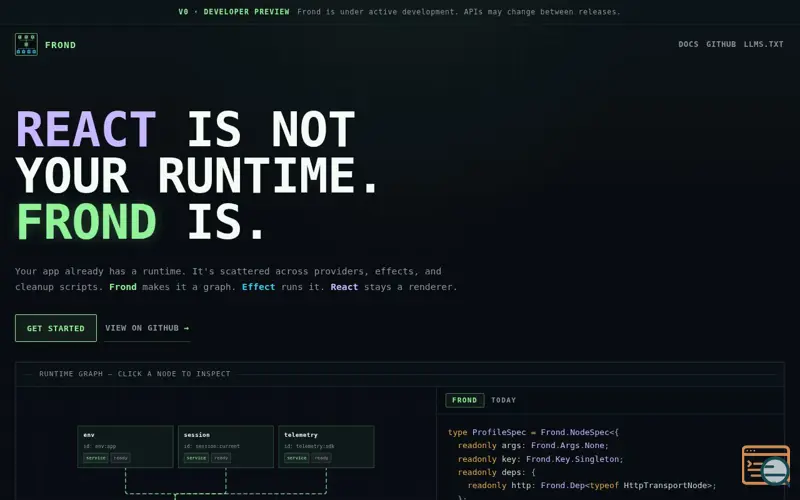Click the 'id: telemetry:sdk' text

[309, 446]
